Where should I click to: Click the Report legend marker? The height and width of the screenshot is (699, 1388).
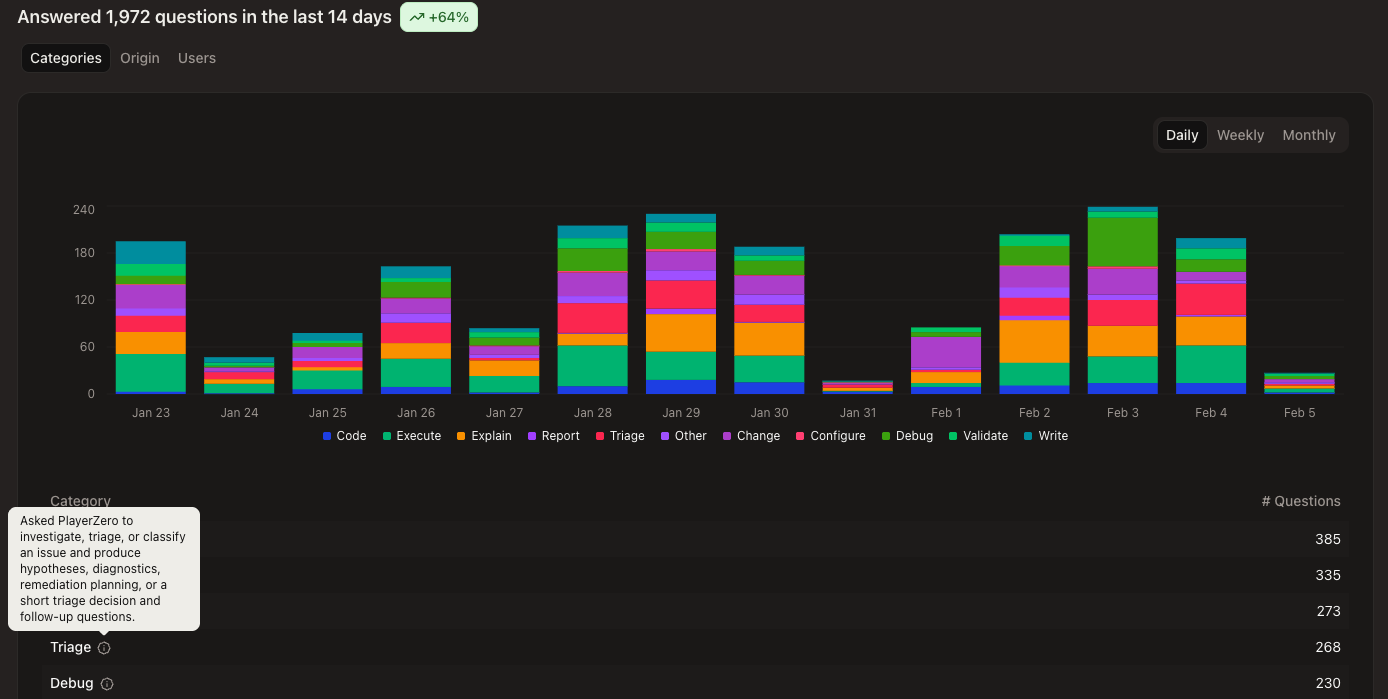pyautogui.click(x=530, y=435)
